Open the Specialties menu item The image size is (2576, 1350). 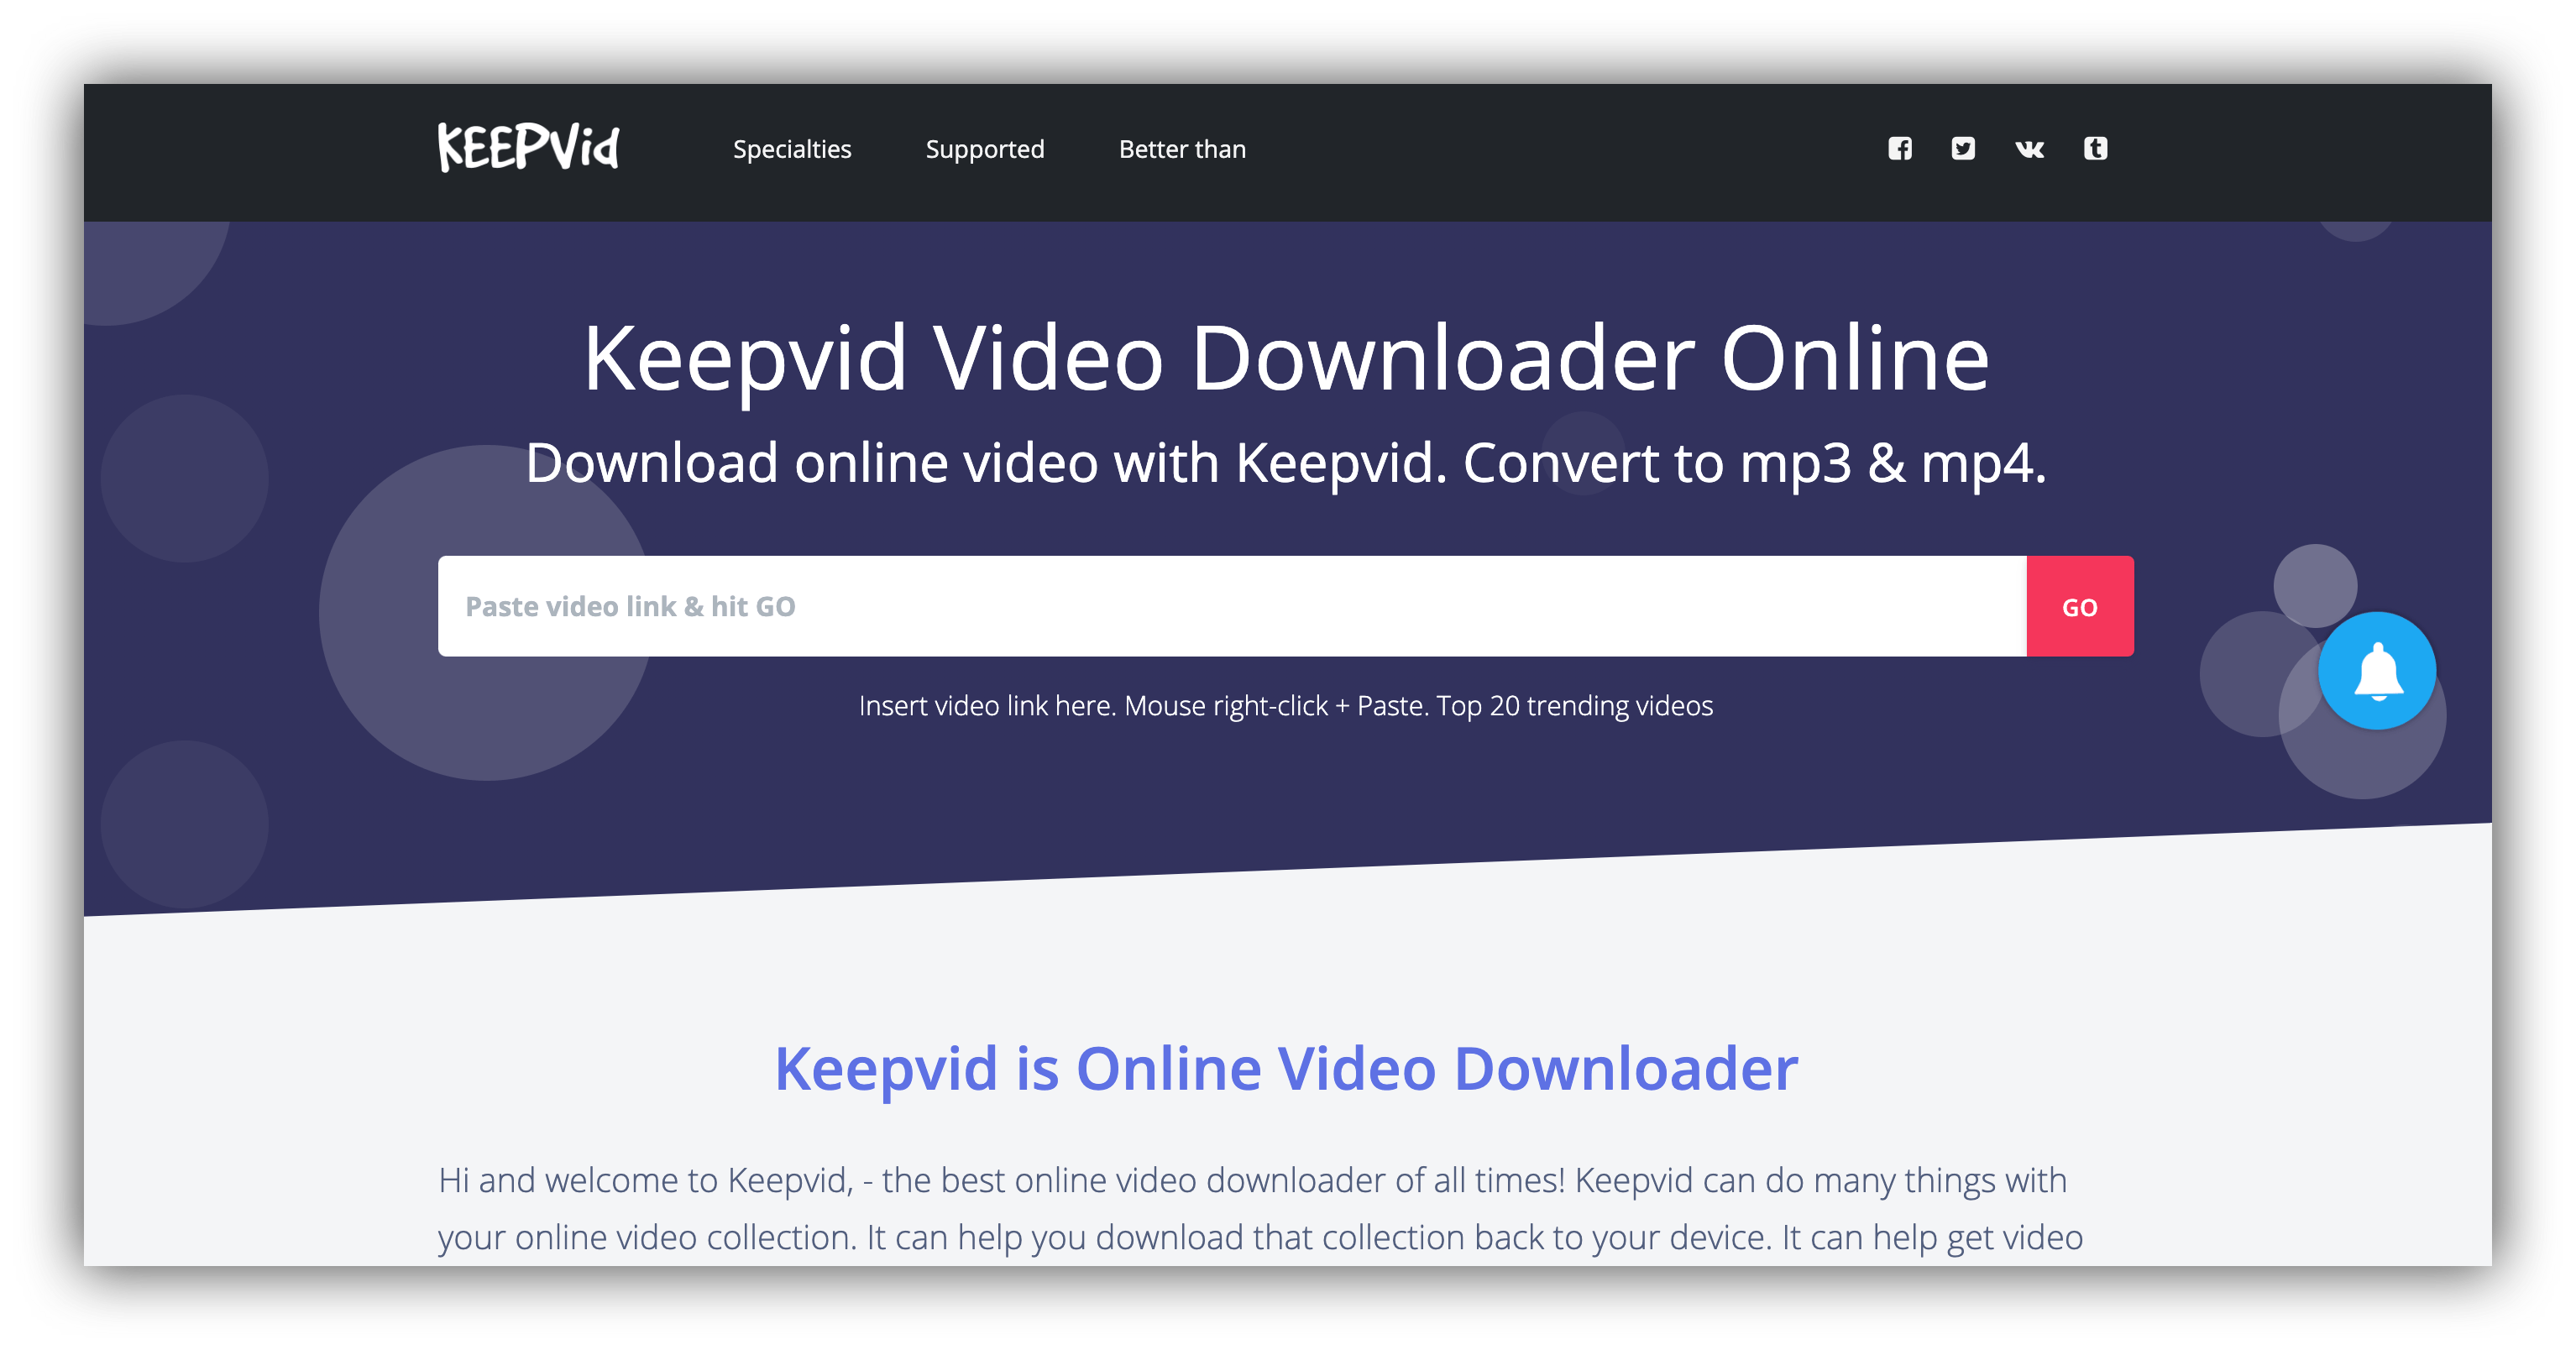(x=793, y=150)
